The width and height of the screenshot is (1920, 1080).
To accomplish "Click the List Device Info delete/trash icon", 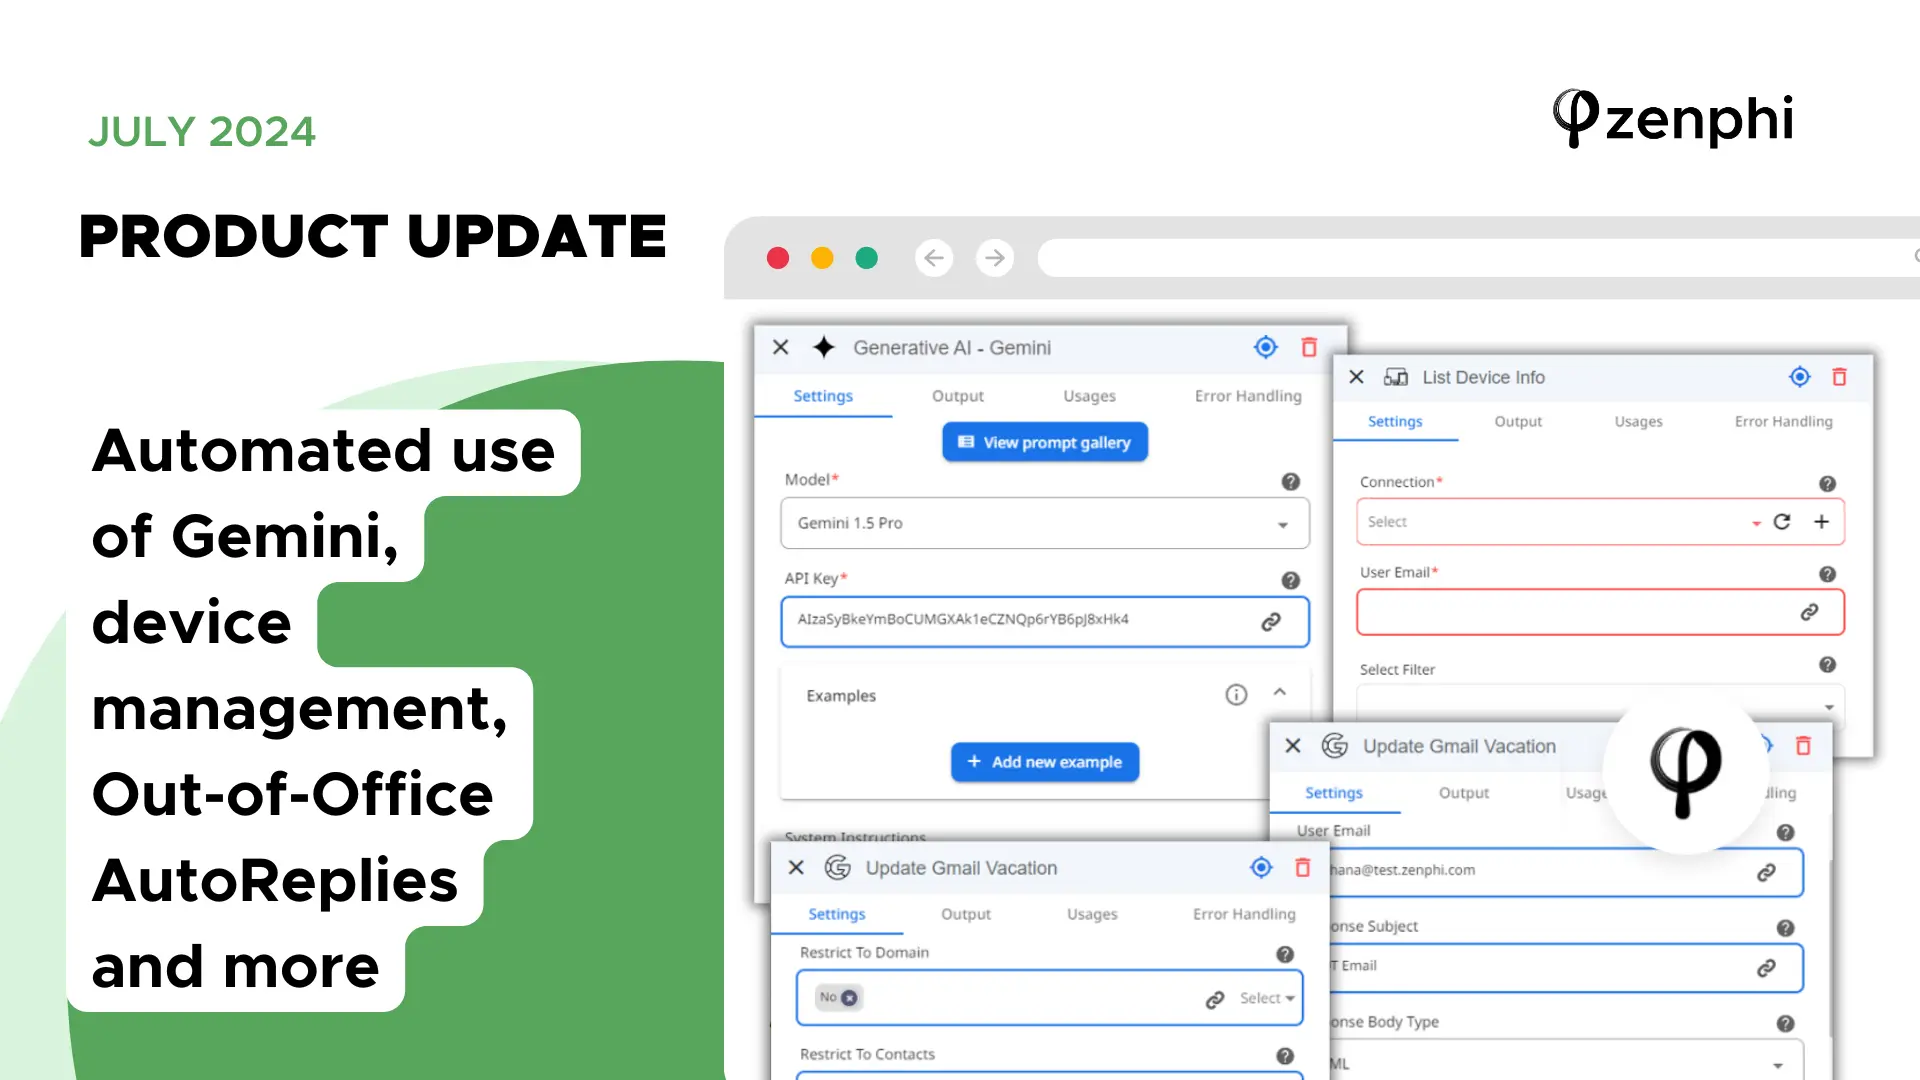I will (1840, 376).
